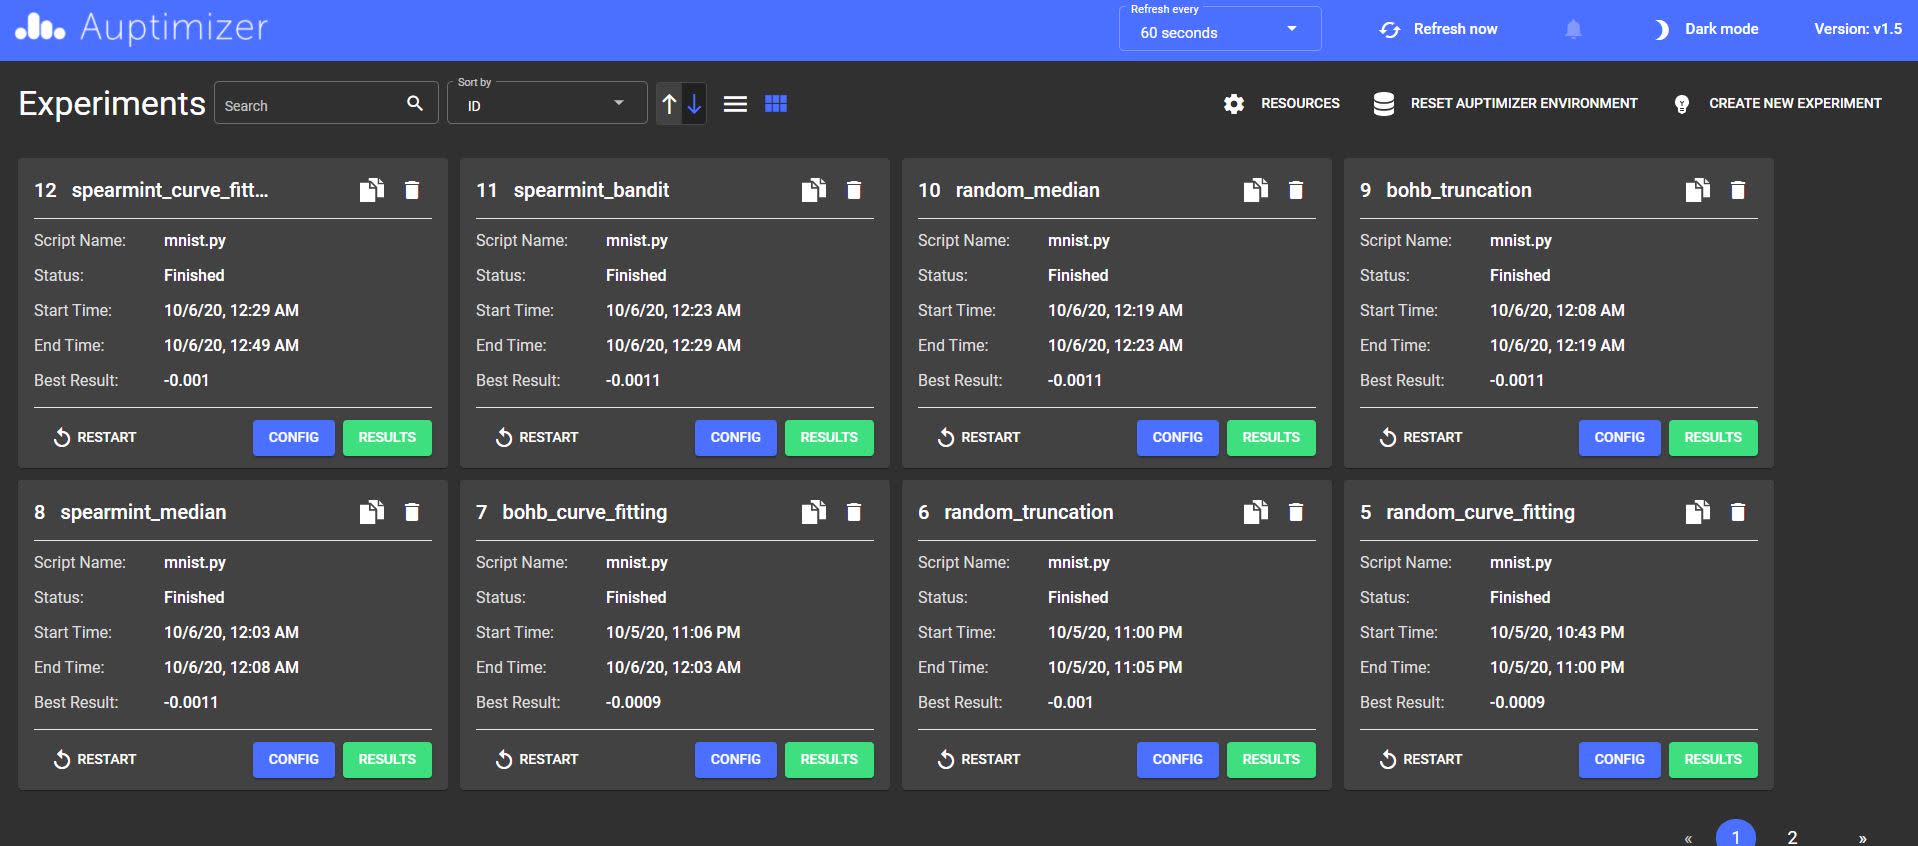Open CONFIG for bohb_curve_fitting
1918x846 pixels.
coord(736,760)
